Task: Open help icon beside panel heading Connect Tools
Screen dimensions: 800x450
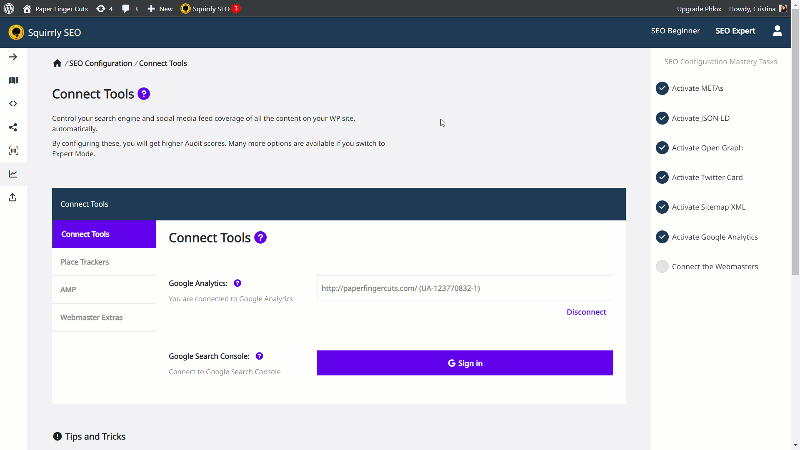Action: click(x=260, y=238)
